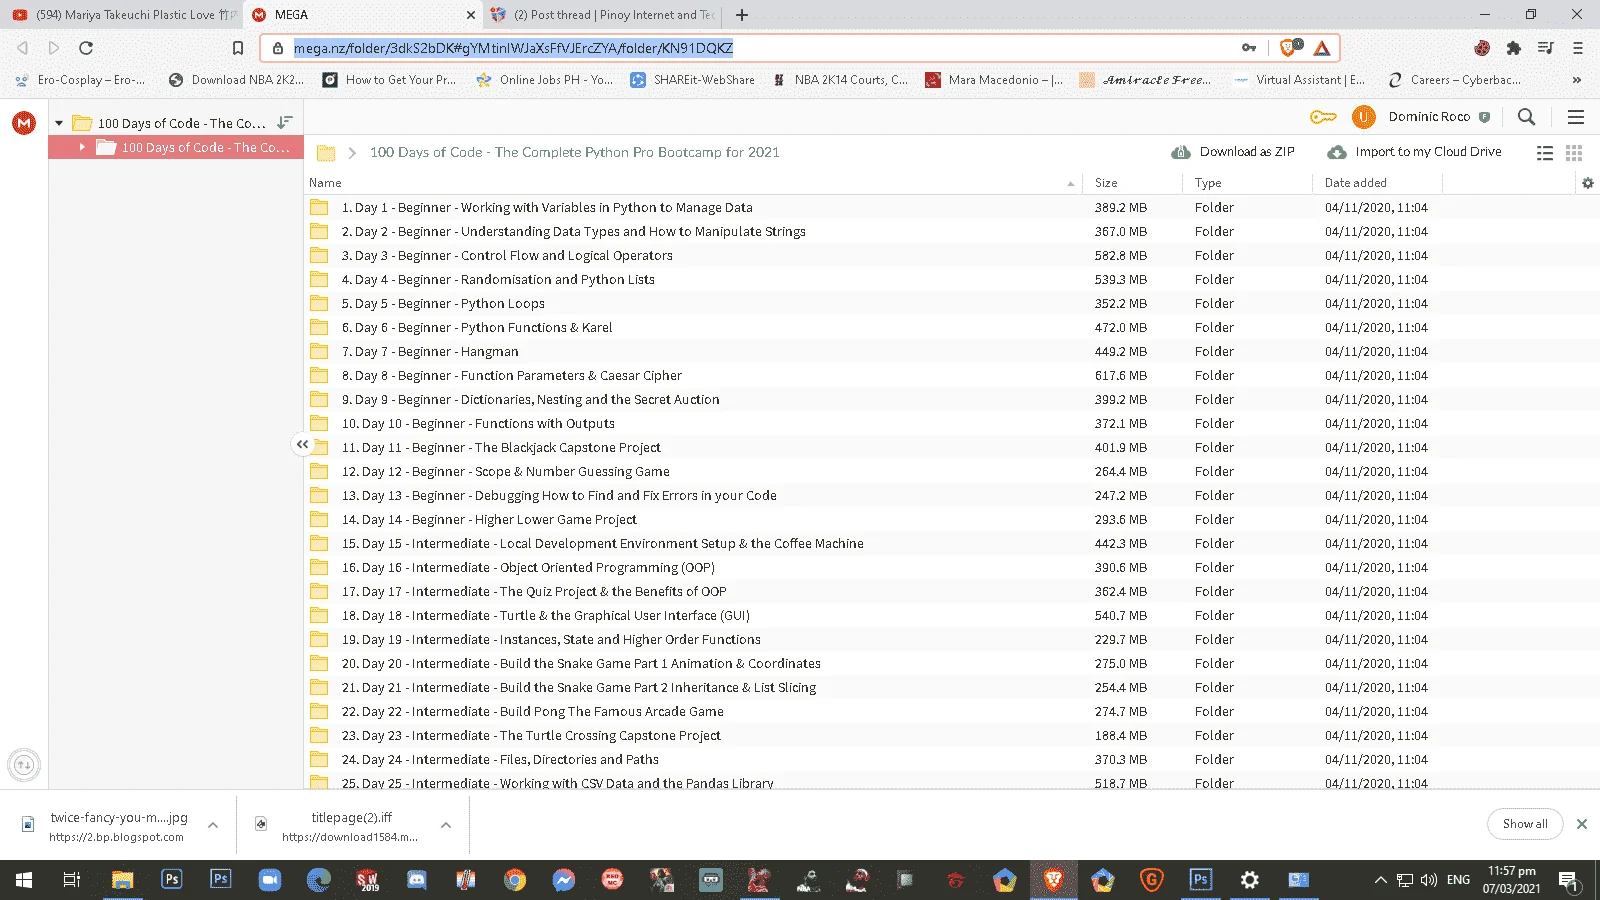Click the recovery key icon in the header
Viewport: 1600px width, 900px height.
click(1323, 117)
